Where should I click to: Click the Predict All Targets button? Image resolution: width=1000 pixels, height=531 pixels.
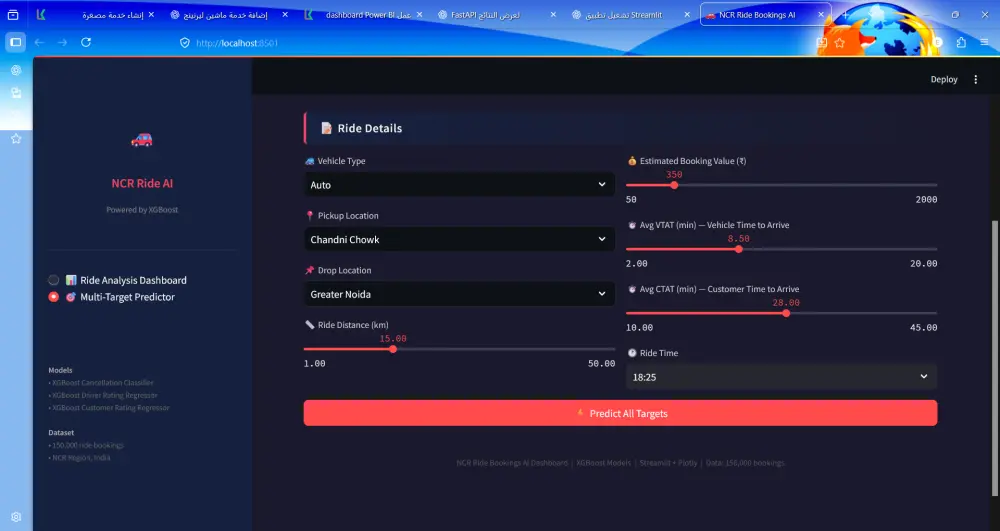[x=621, y=414]
